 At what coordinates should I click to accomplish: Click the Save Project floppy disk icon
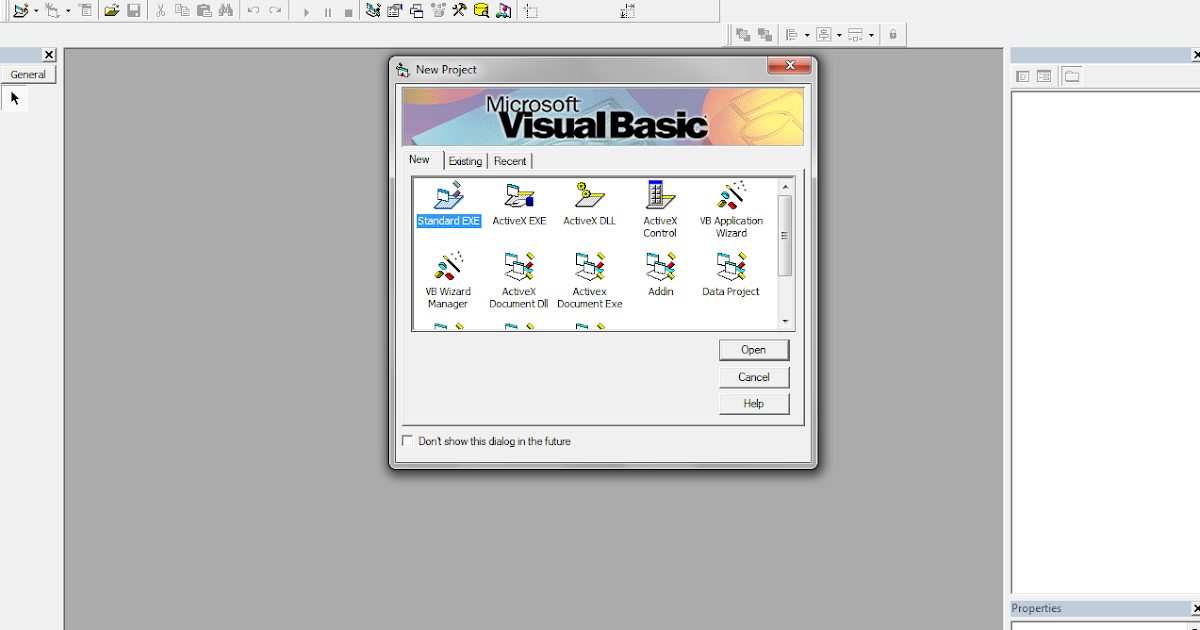coord(134,11)
